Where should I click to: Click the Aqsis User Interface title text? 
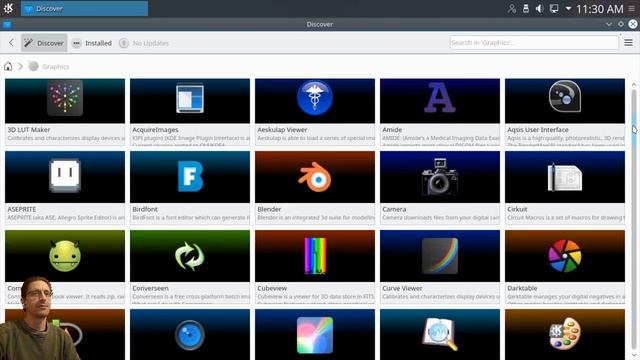pyautogui.click(x=538, y=129)
